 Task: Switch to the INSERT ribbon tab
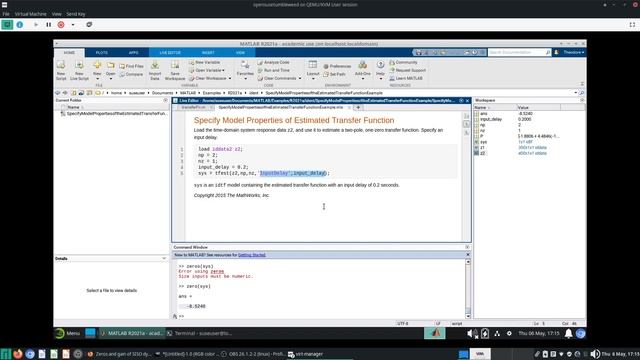208,53
